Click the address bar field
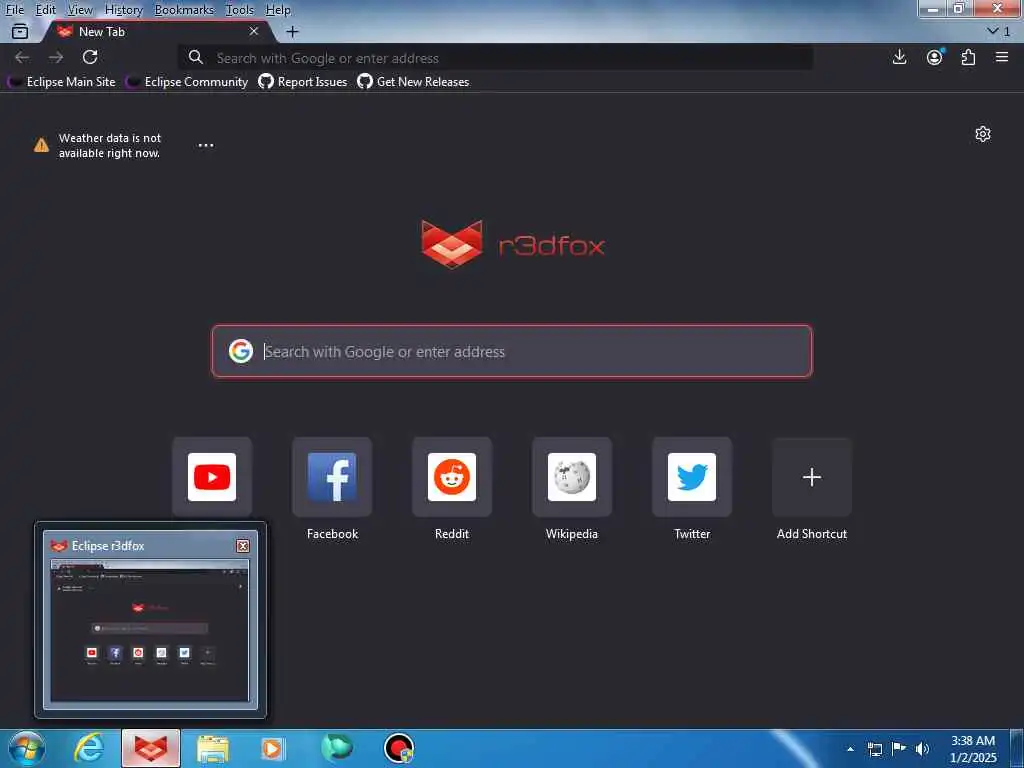Viewport: 1024px width, 768px height. click(496, 58)
